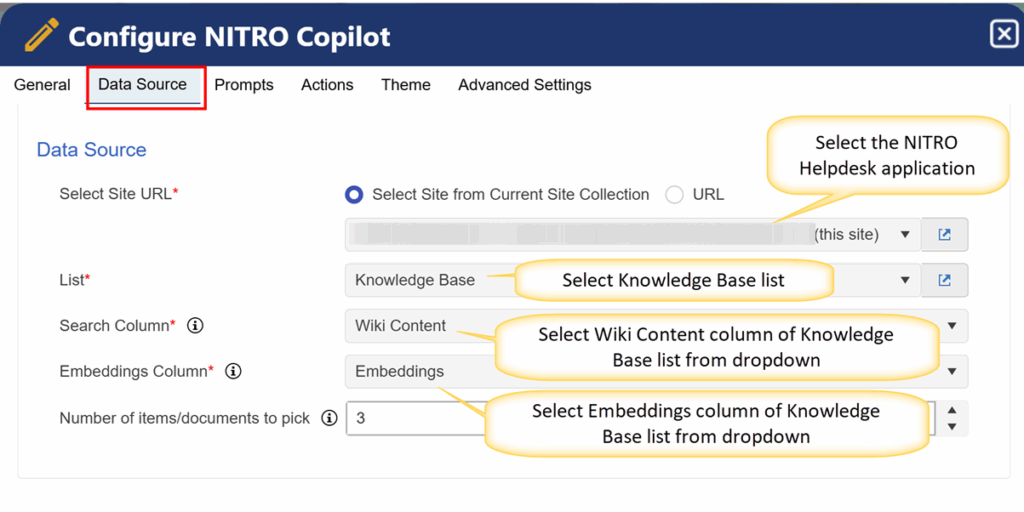Open the Search Column dropdown

[952, 326]
